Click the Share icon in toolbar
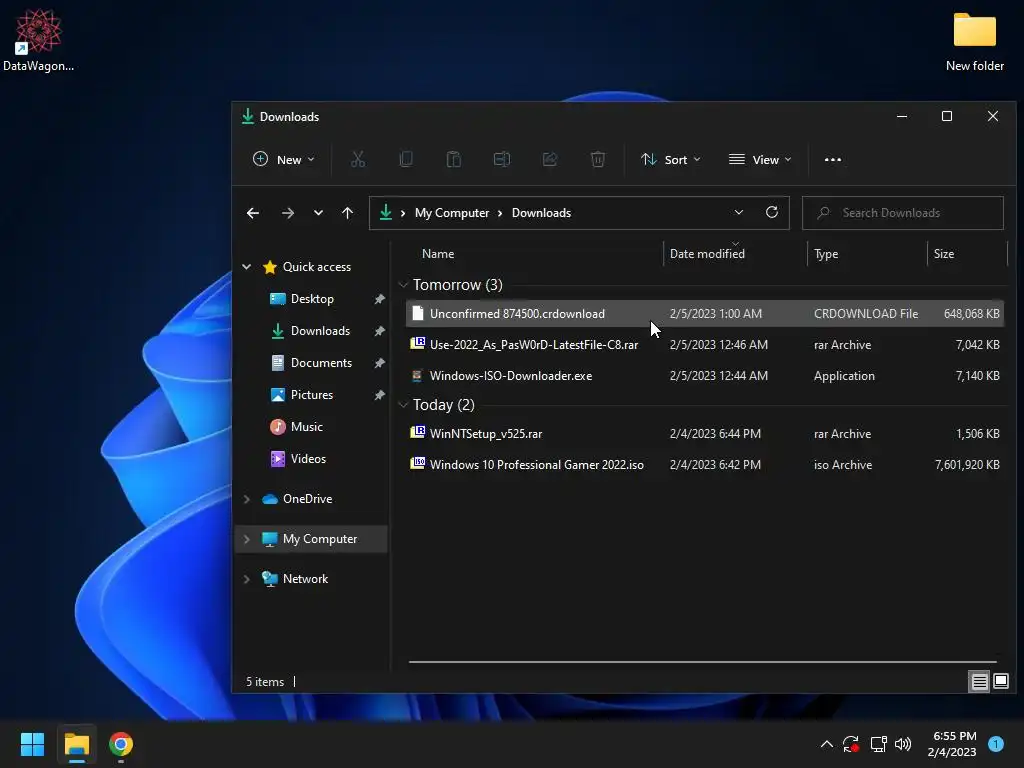1024x768 pixels. pyautogui.click(x=550, y=159)
